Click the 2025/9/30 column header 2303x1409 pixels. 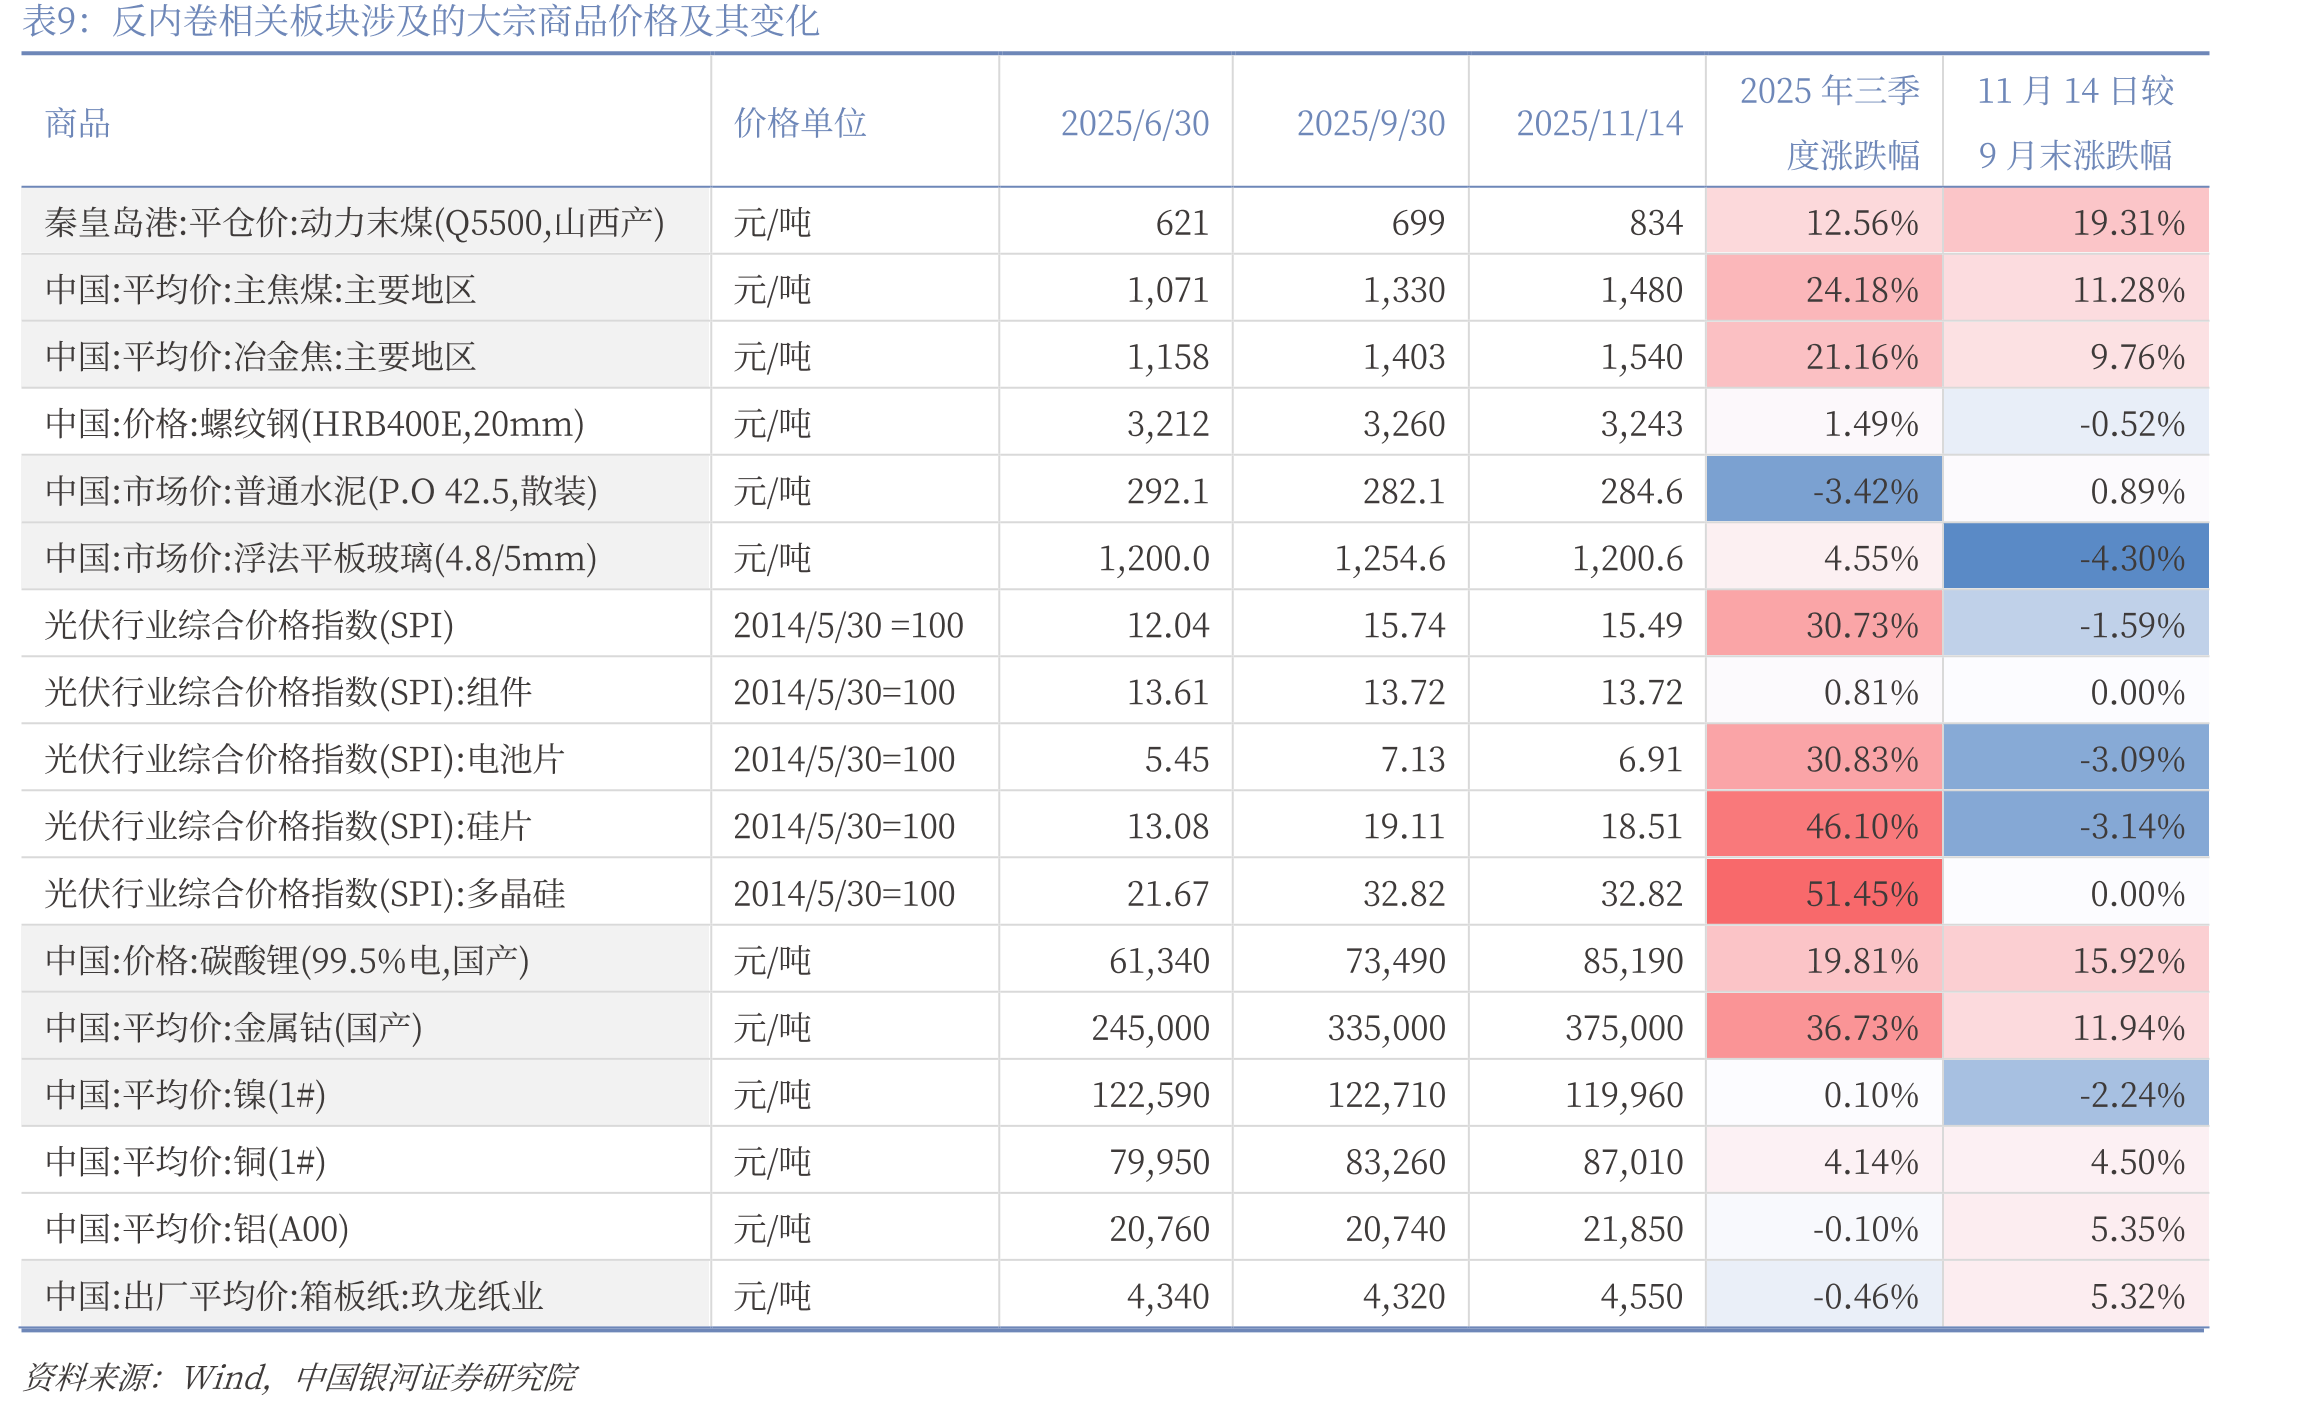[x=1371, y=123]
